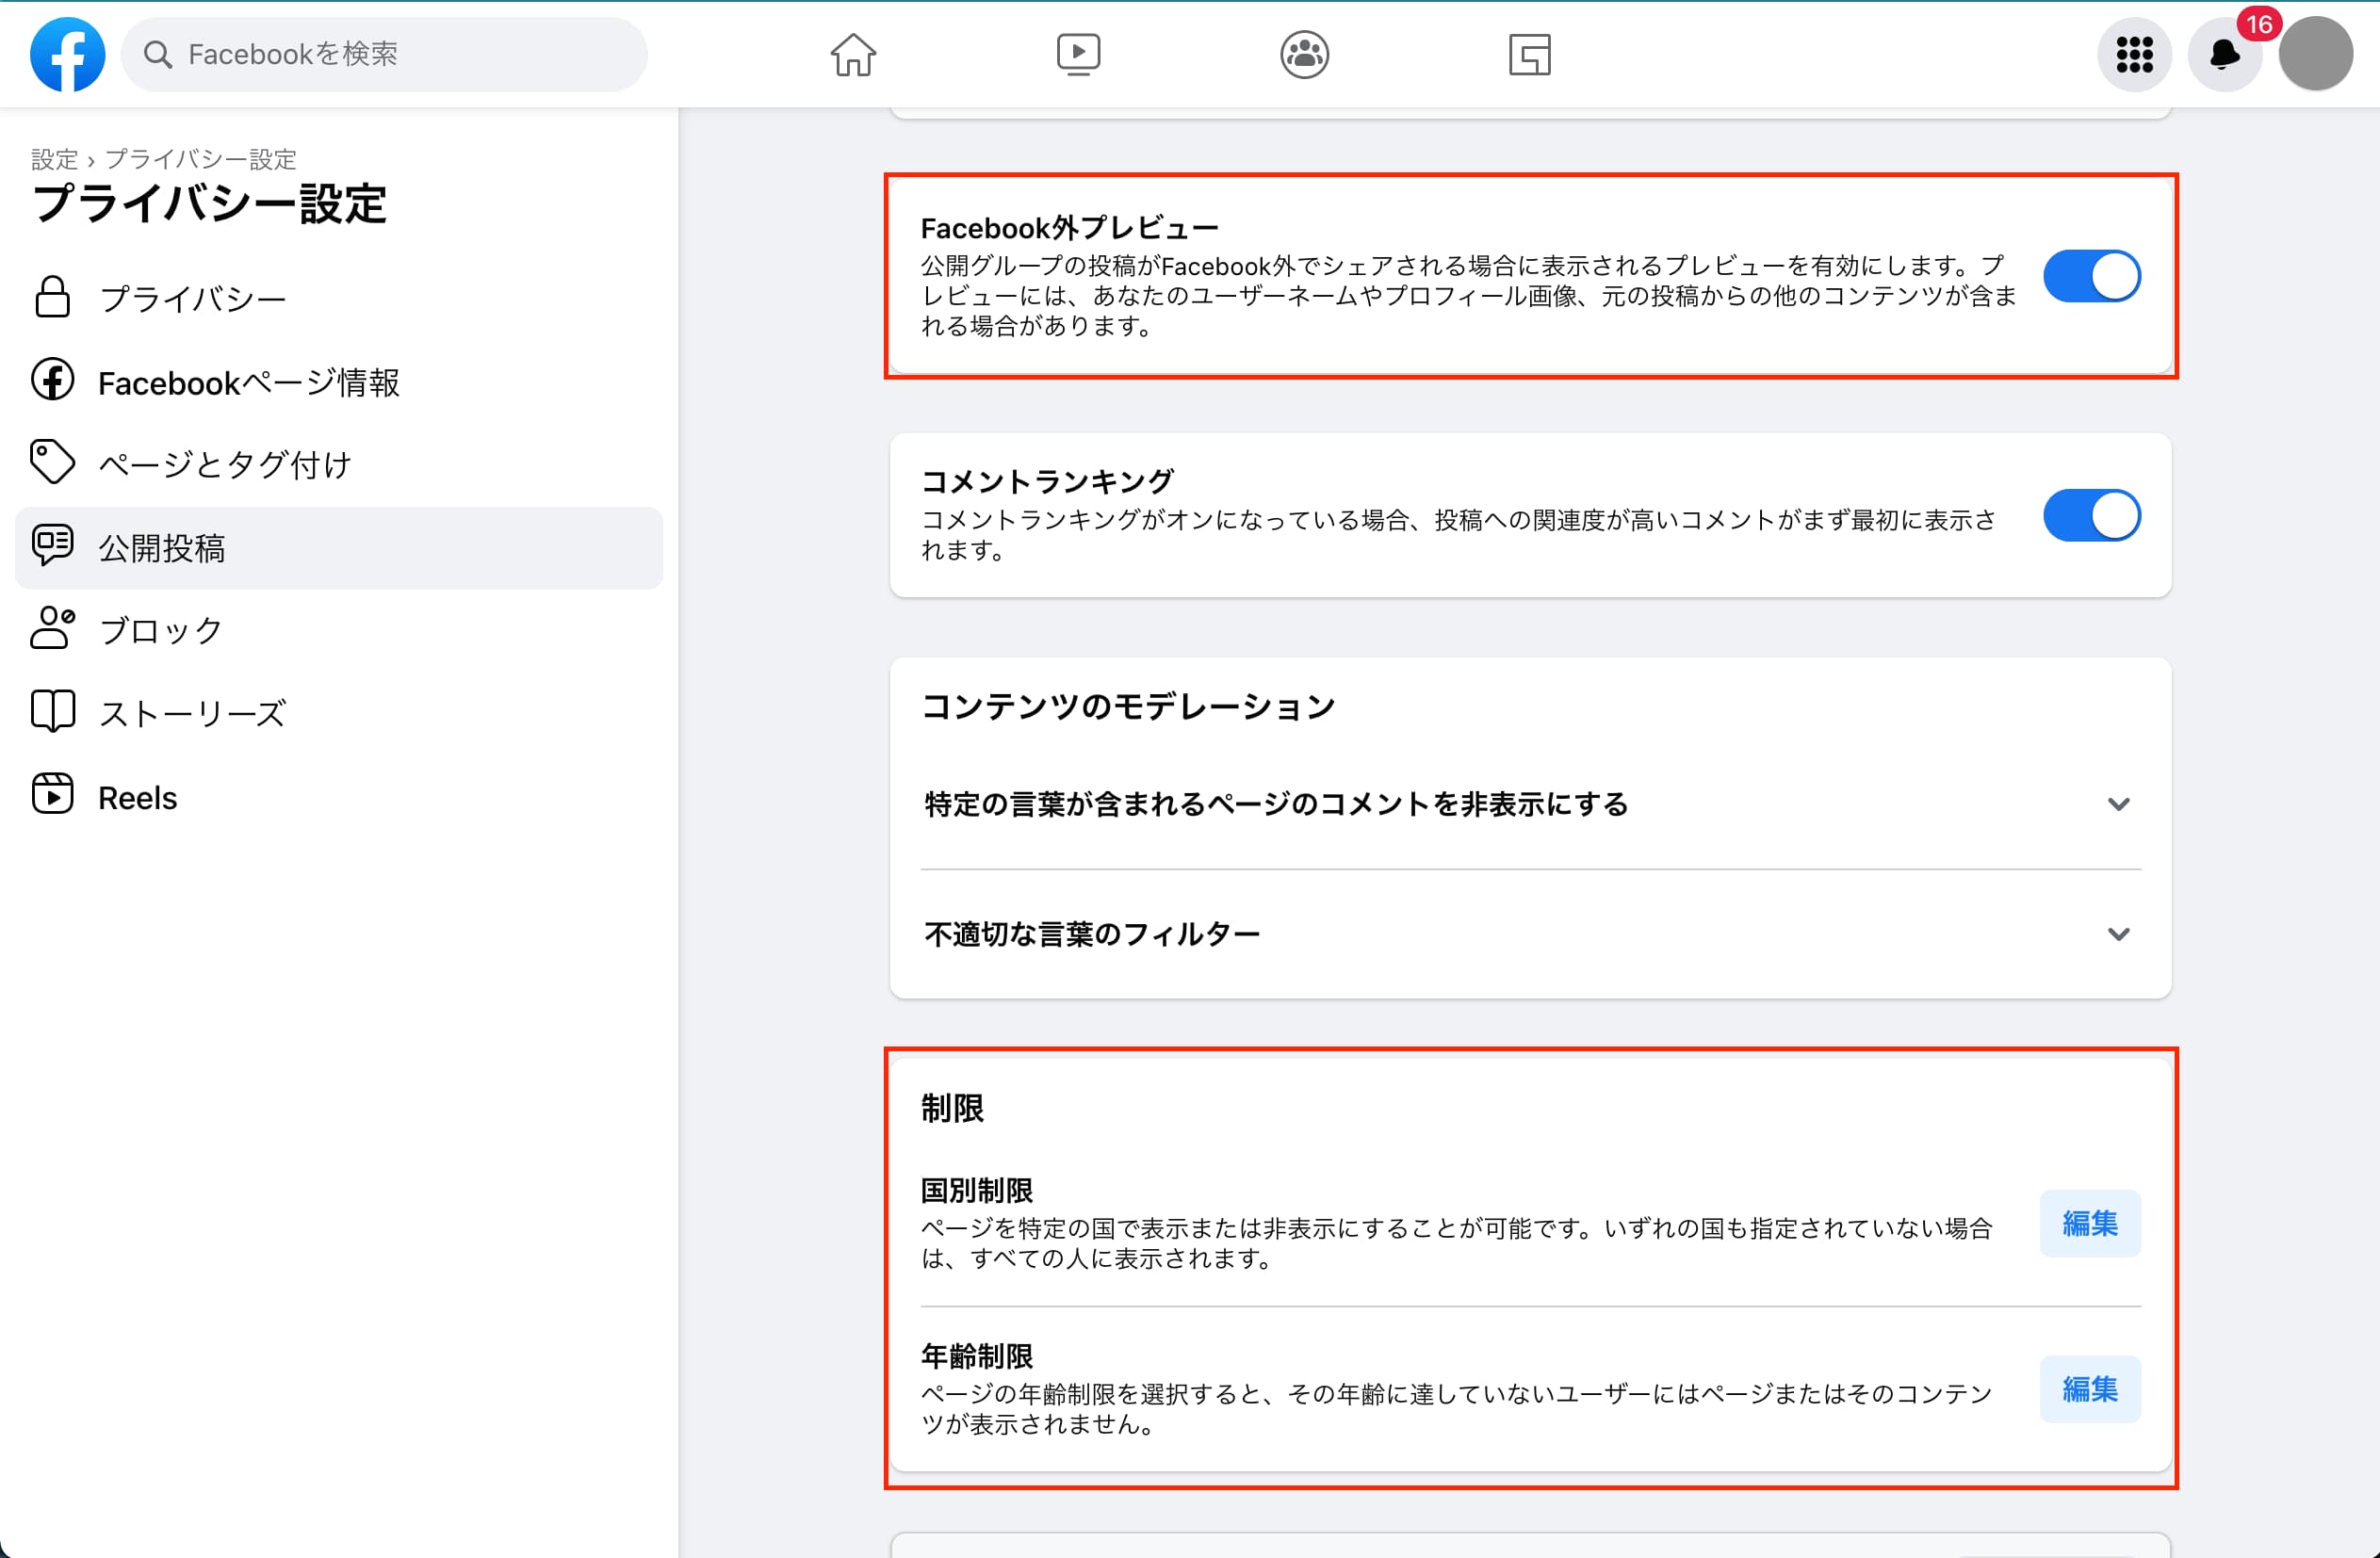
Task: Click the Facebook circle icon beside Facebookページ情報
Action: [52, 380]
